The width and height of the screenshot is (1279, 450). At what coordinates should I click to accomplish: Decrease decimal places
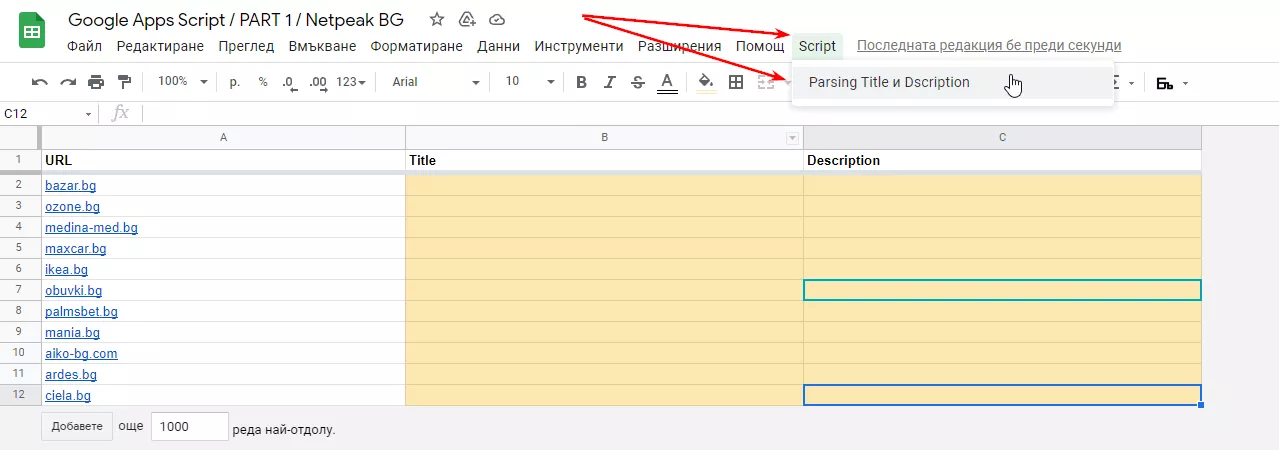[289, 82]
